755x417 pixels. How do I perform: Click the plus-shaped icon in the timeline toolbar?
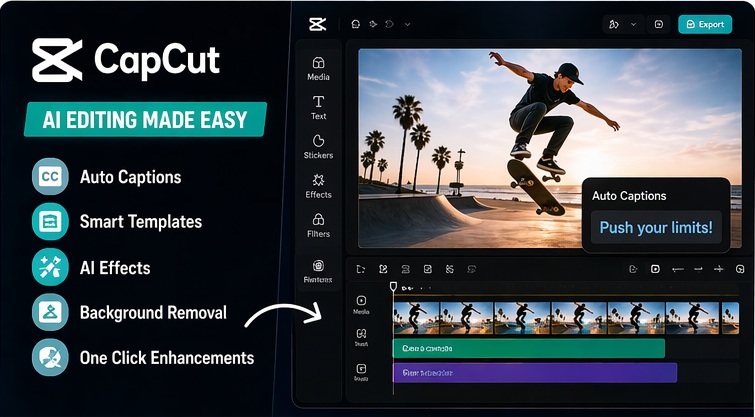pyautogui.click(x=718, y=269)
